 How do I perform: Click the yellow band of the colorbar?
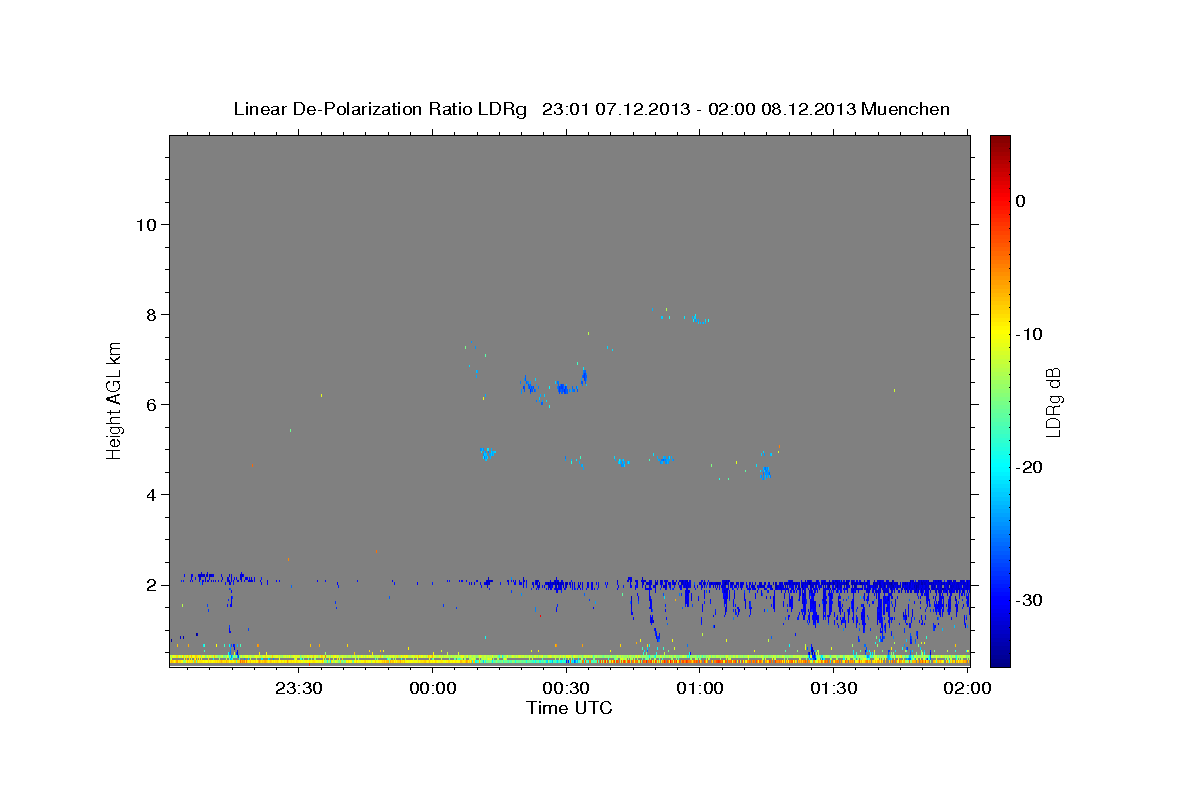point(1000,327)
